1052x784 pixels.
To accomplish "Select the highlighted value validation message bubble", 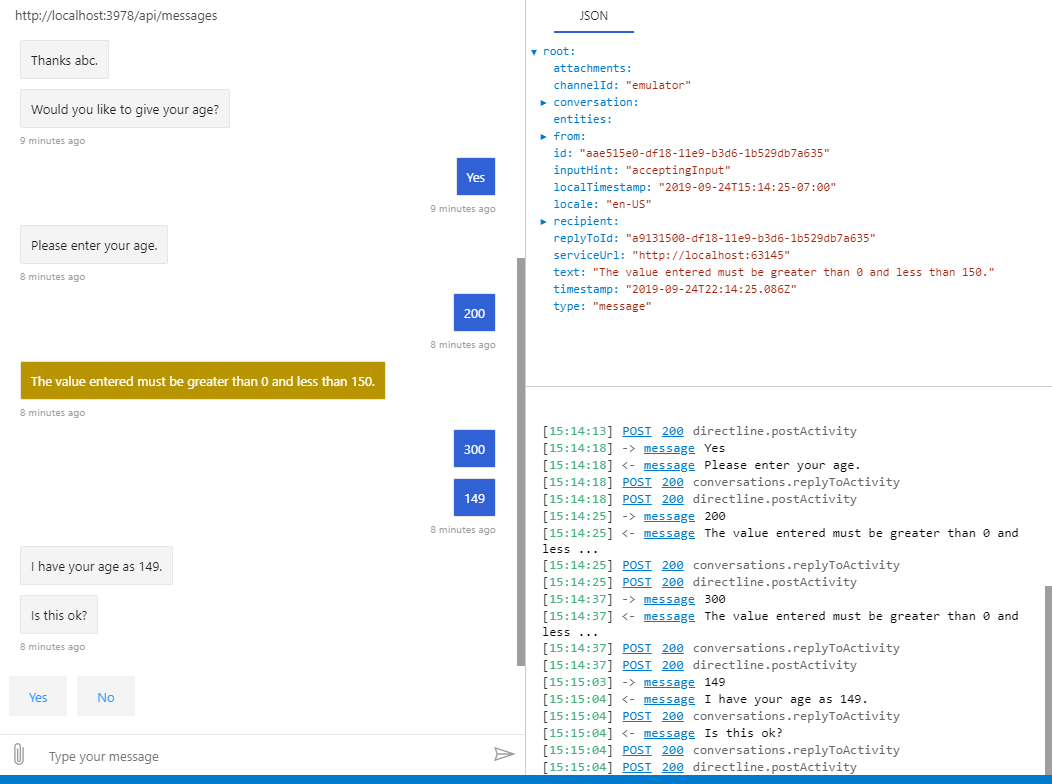I will coord(203,381).
